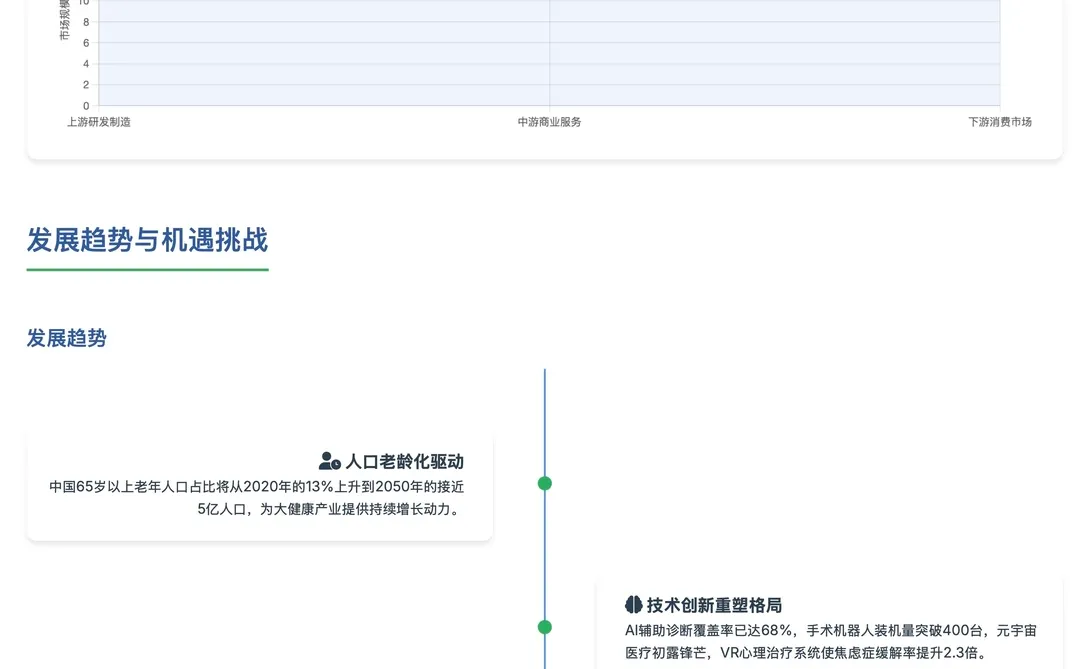Toggle the 下游消费市场 chart category
This screenshot has width=1080, height=669.
tap(1001, 122)
